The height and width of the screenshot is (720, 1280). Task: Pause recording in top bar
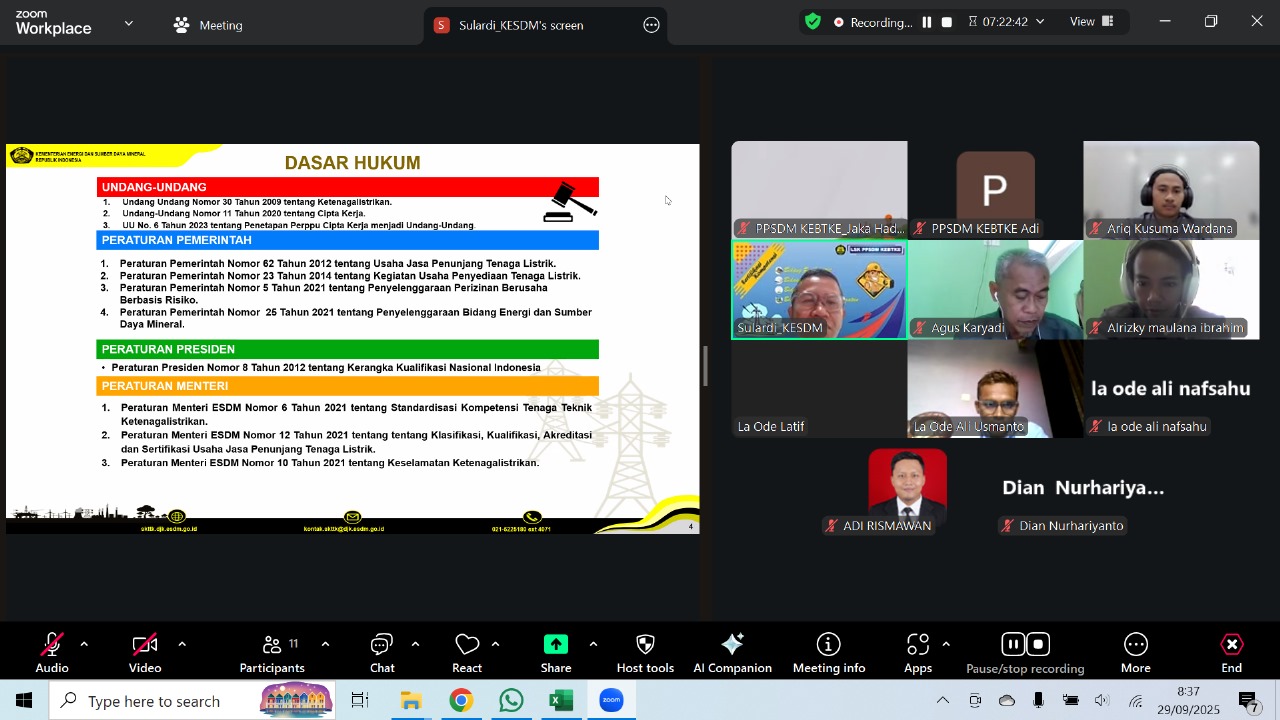pos(927,22)
